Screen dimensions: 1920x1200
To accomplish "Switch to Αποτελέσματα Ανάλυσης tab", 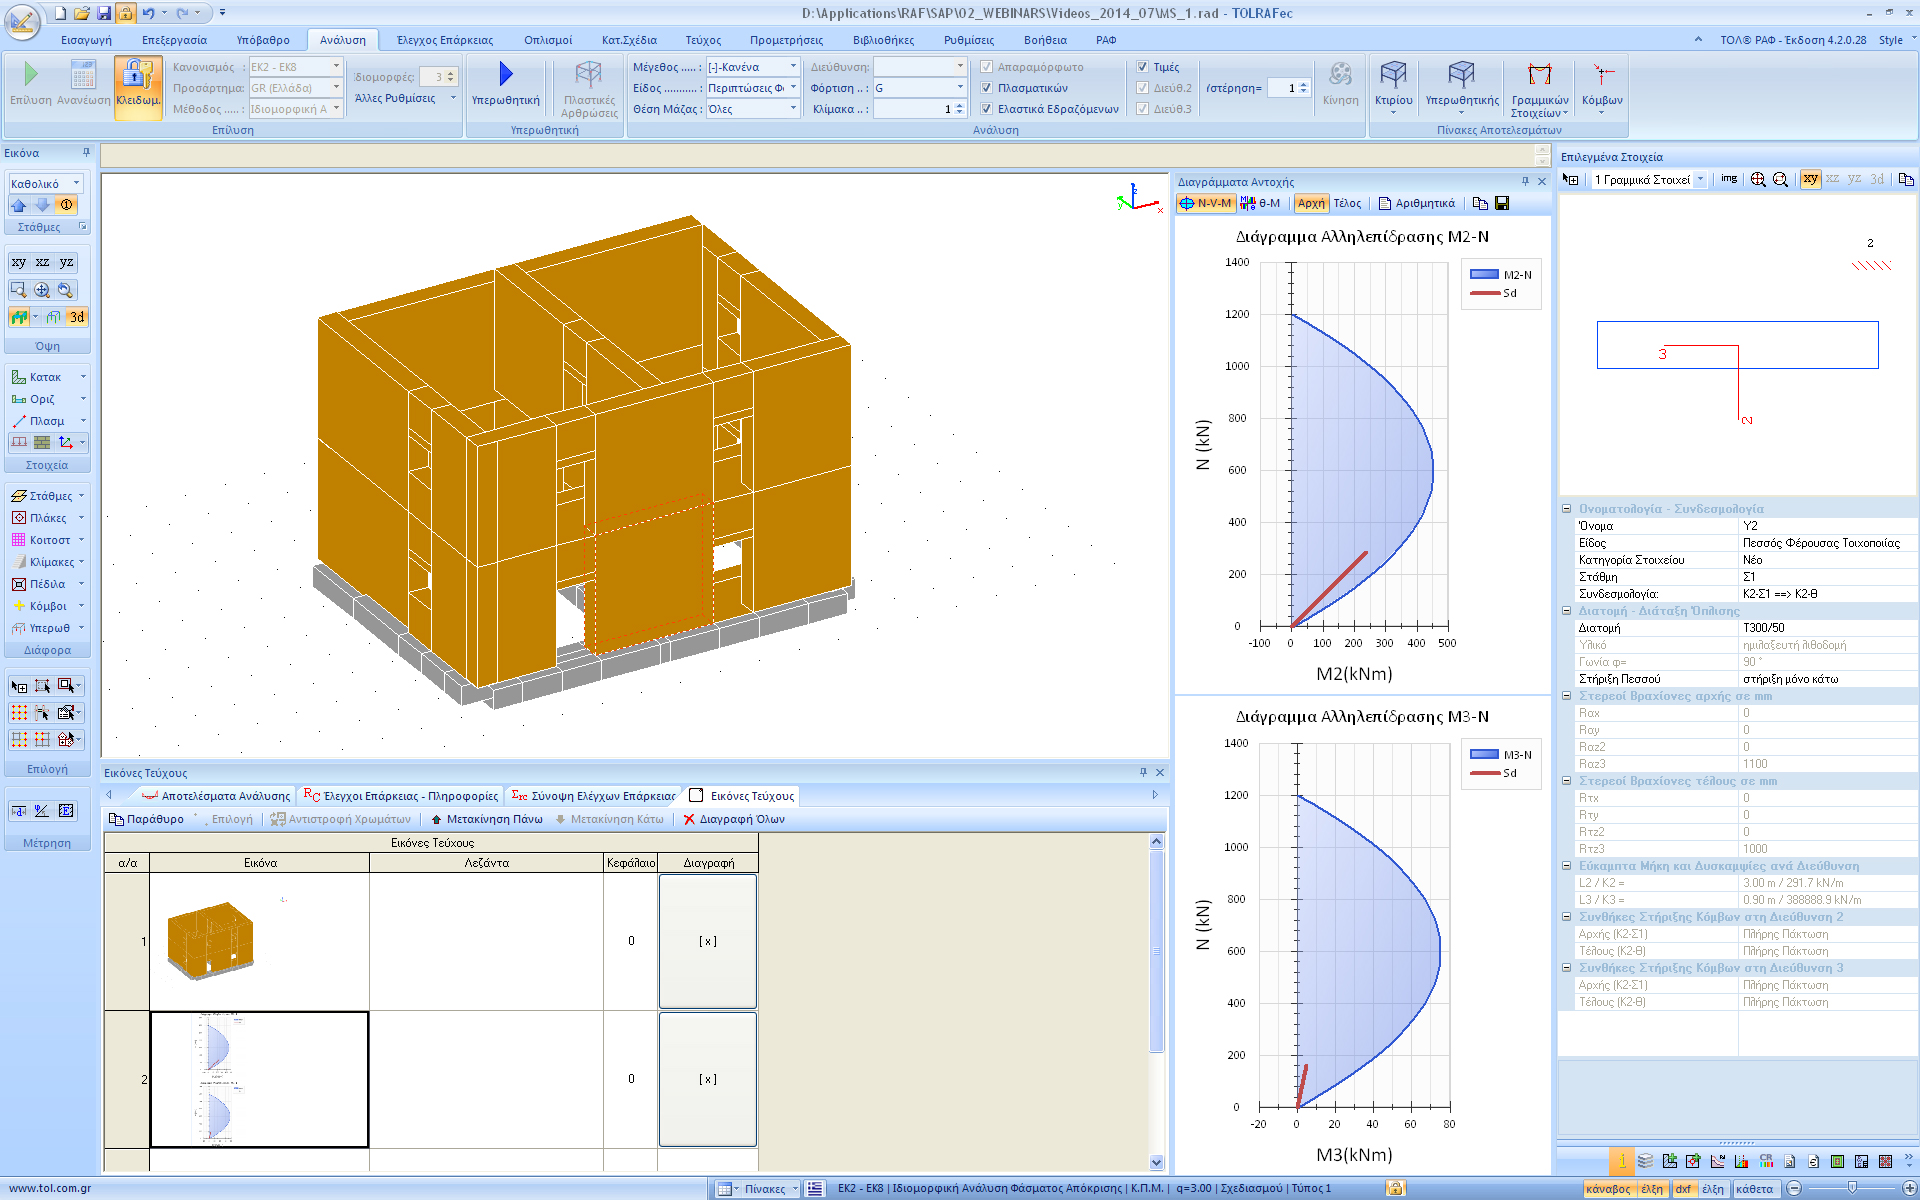I will [216, 796].
